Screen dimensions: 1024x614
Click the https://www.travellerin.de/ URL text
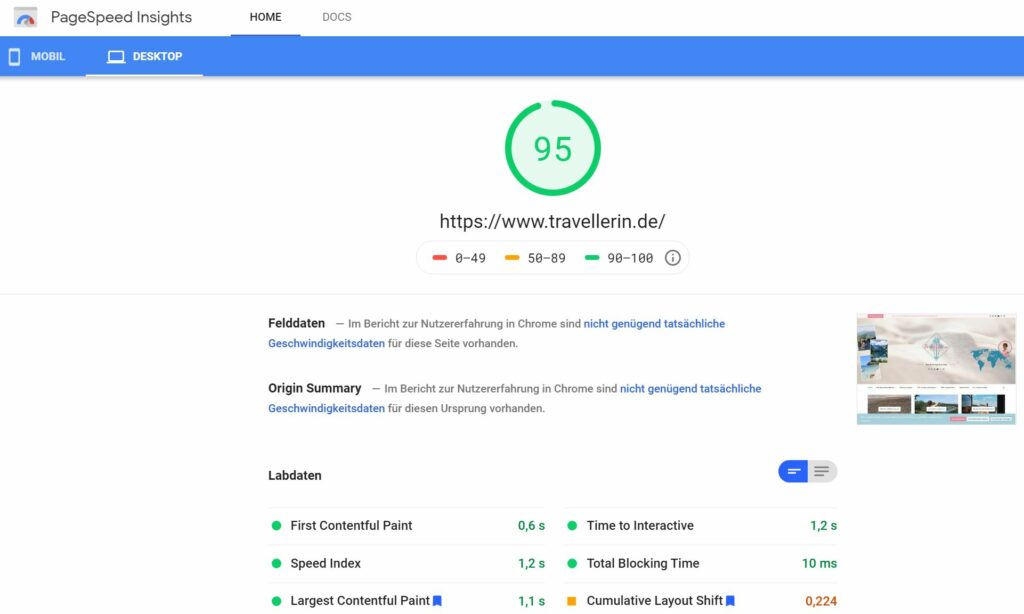pyautogui.click(x=552, y=221)
